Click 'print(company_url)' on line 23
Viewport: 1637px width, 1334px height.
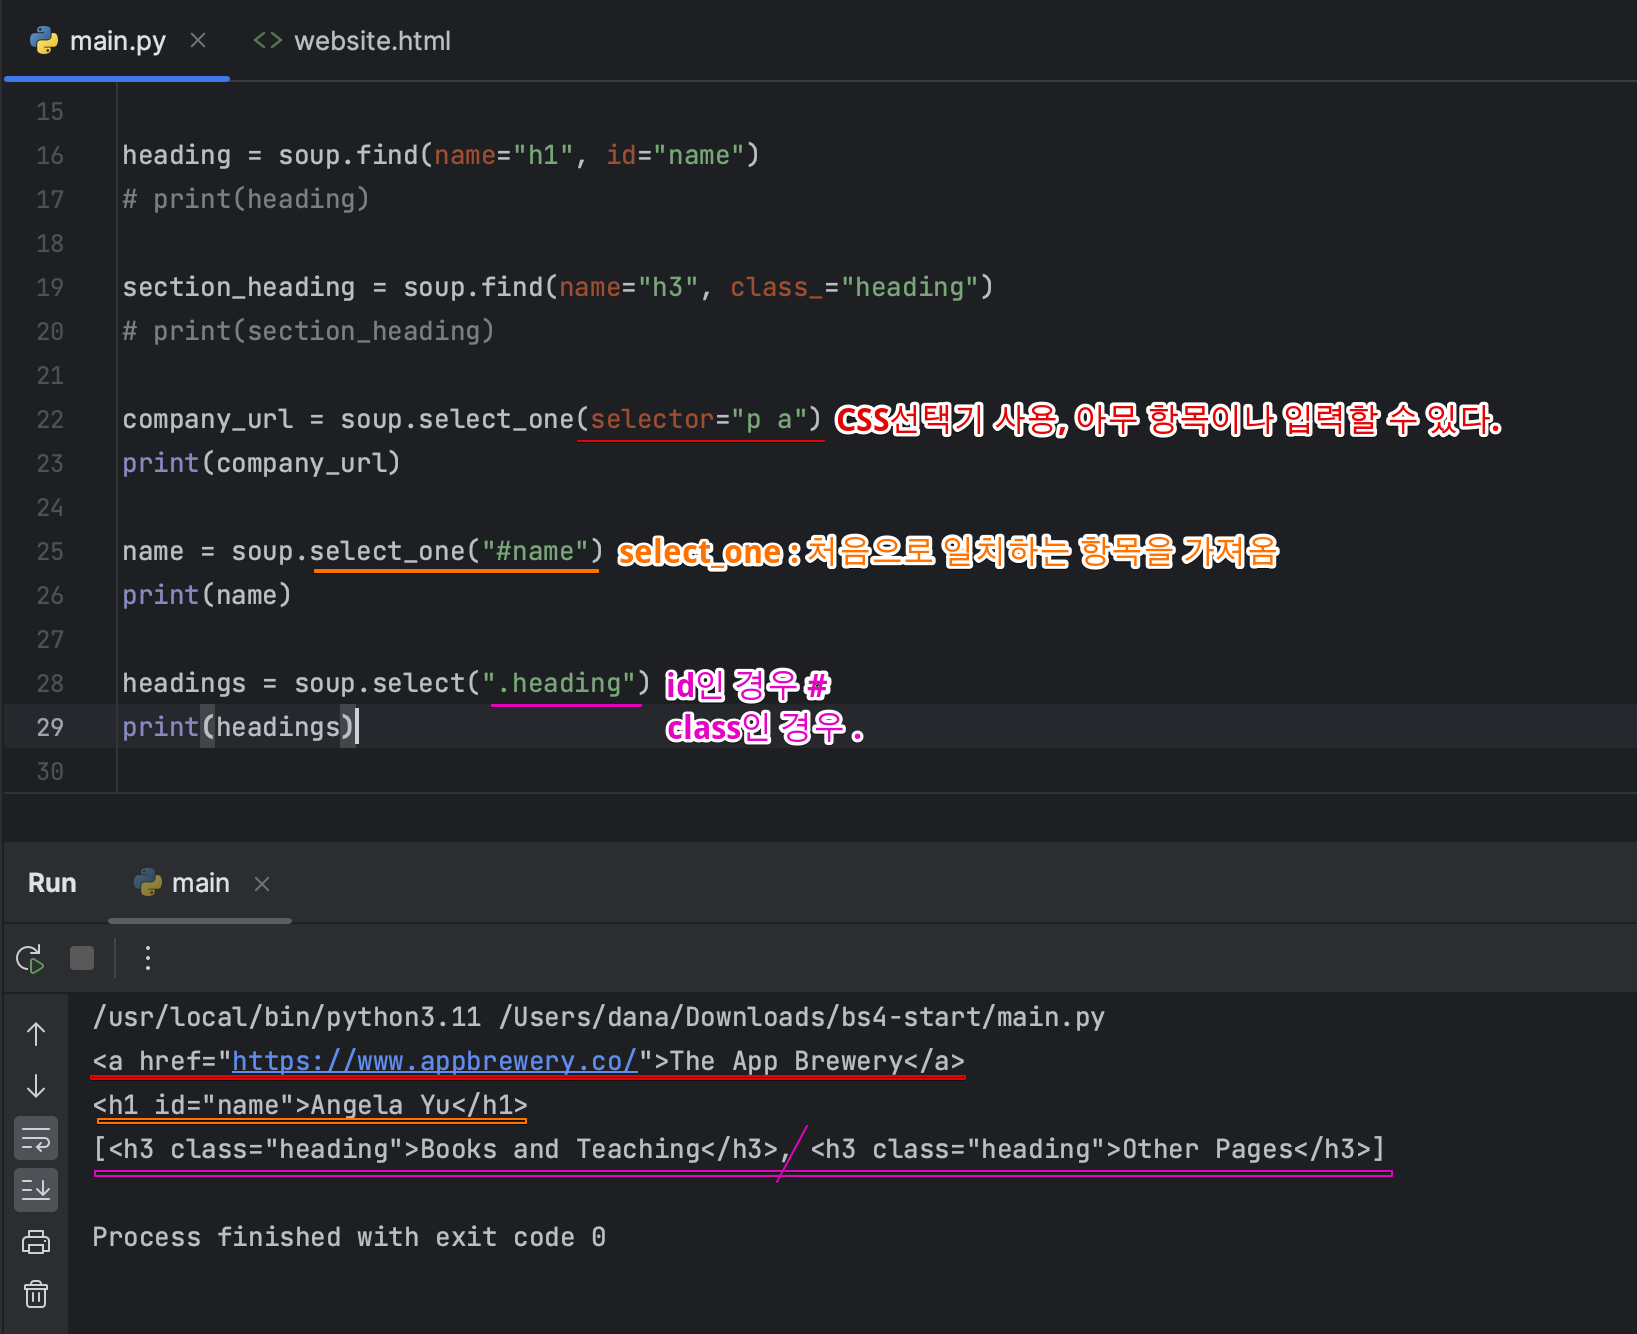[x=261, y=463]
